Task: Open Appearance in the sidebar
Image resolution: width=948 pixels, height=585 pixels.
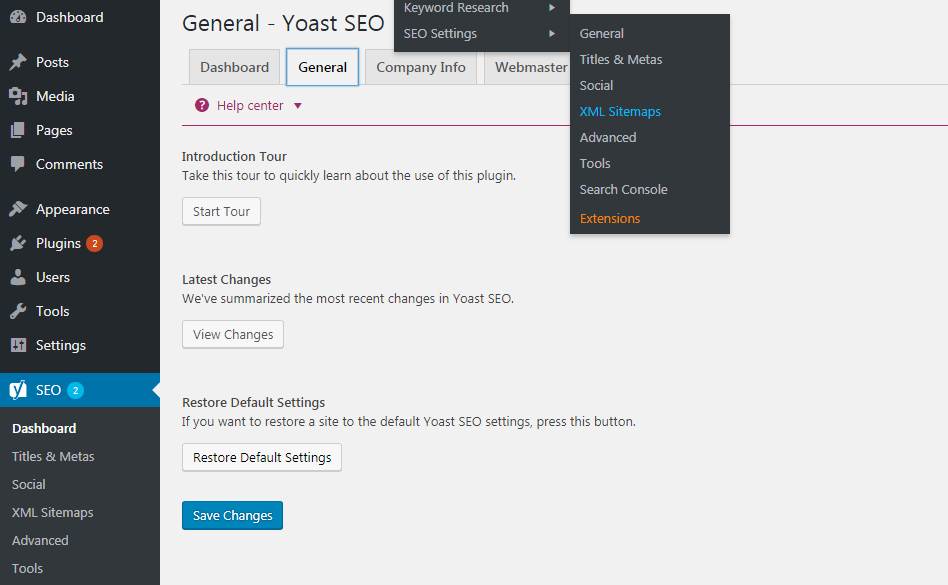Action: (80, 209)
